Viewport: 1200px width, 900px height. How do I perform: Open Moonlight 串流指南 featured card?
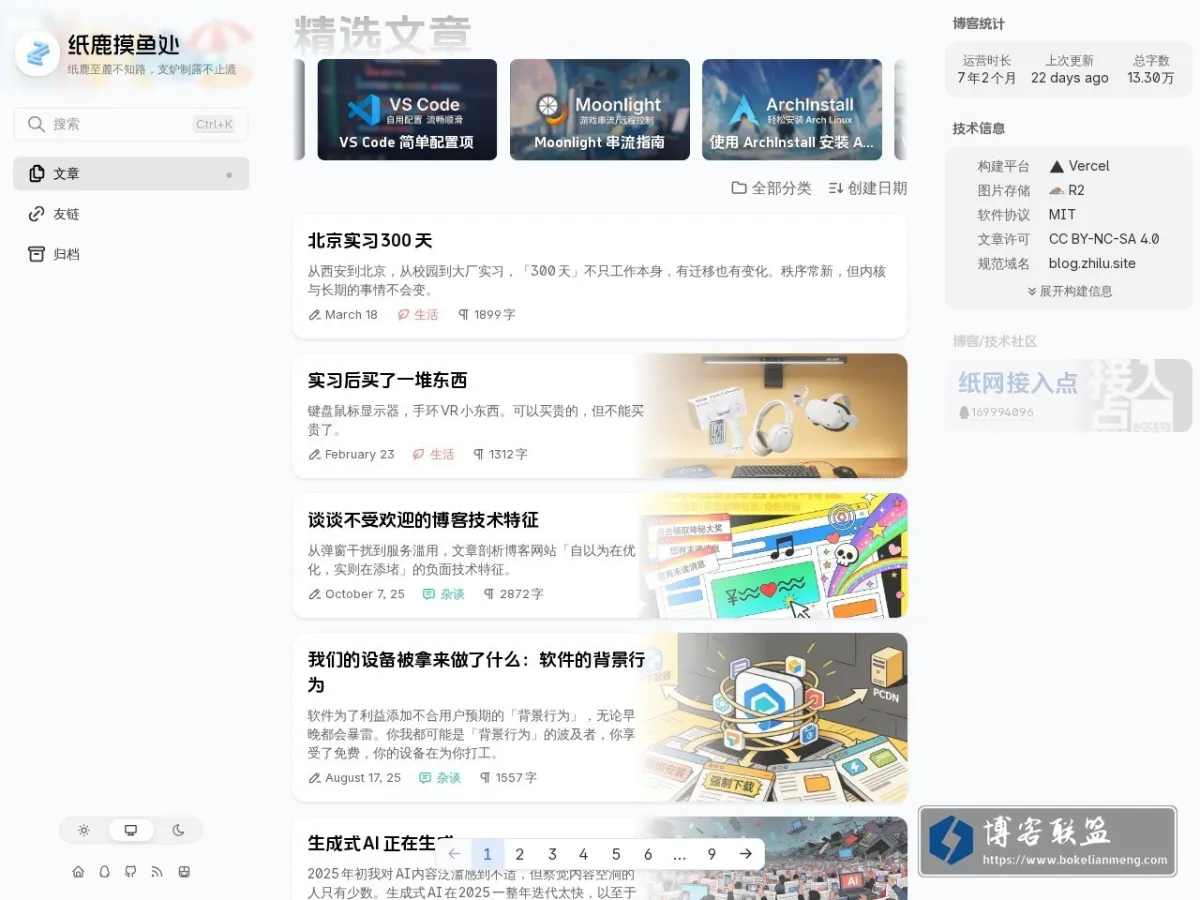(600, 110)
